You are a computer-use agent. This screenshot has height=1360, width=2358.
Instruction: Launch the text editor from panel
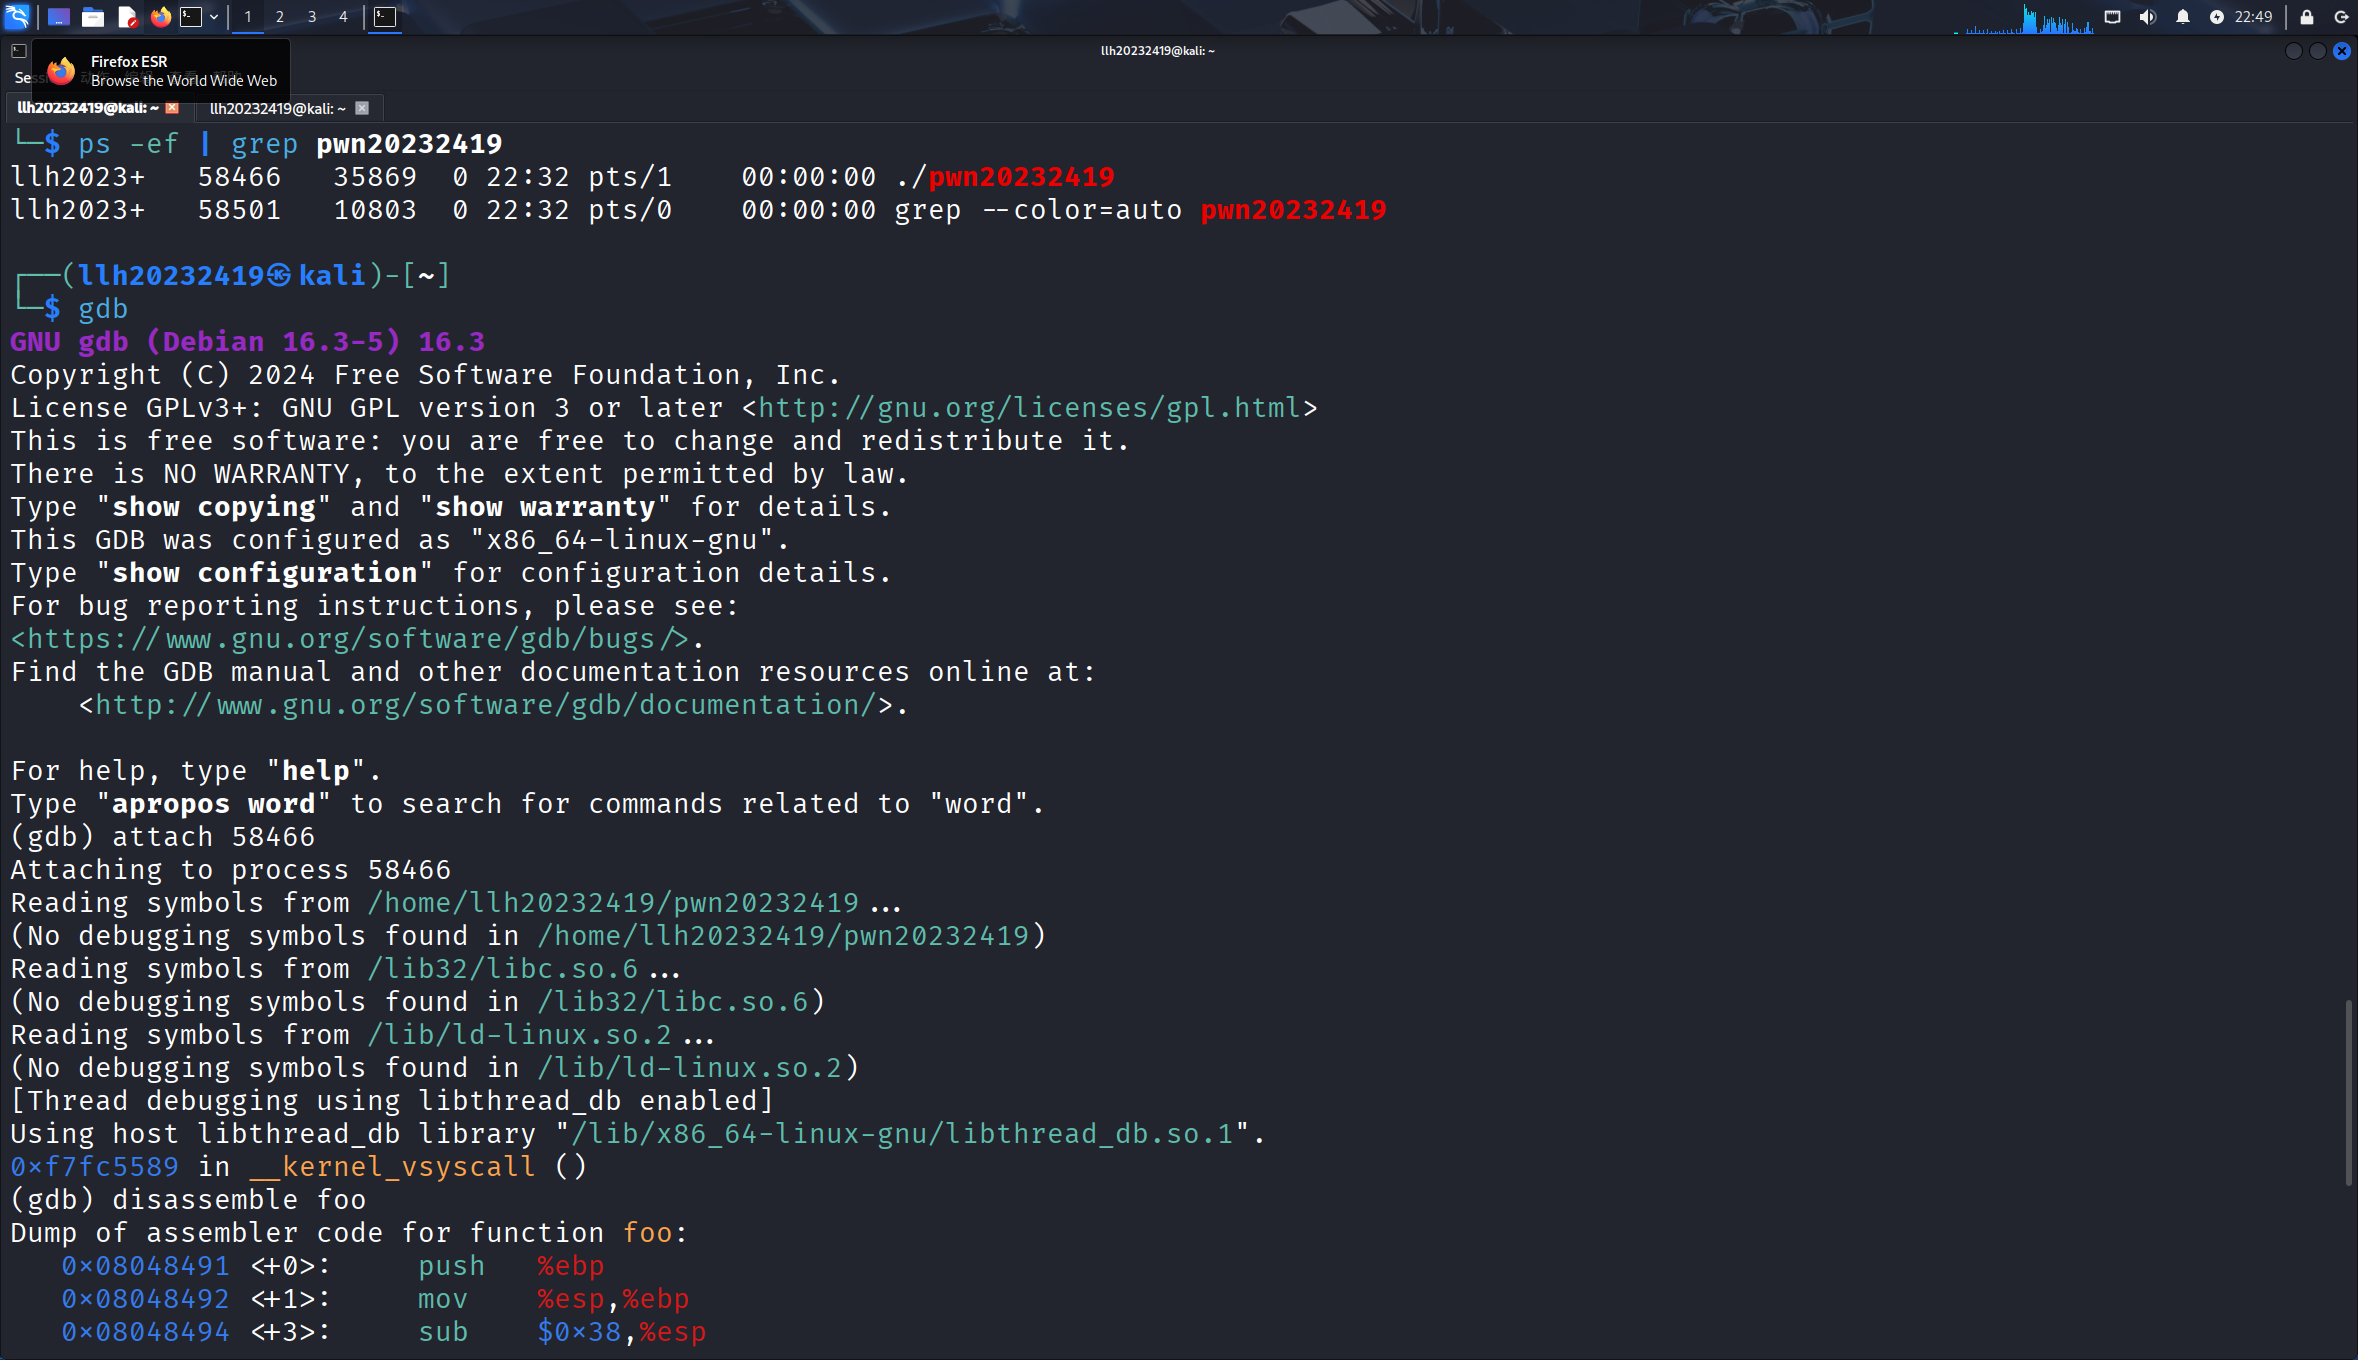[x=127, y=16]
